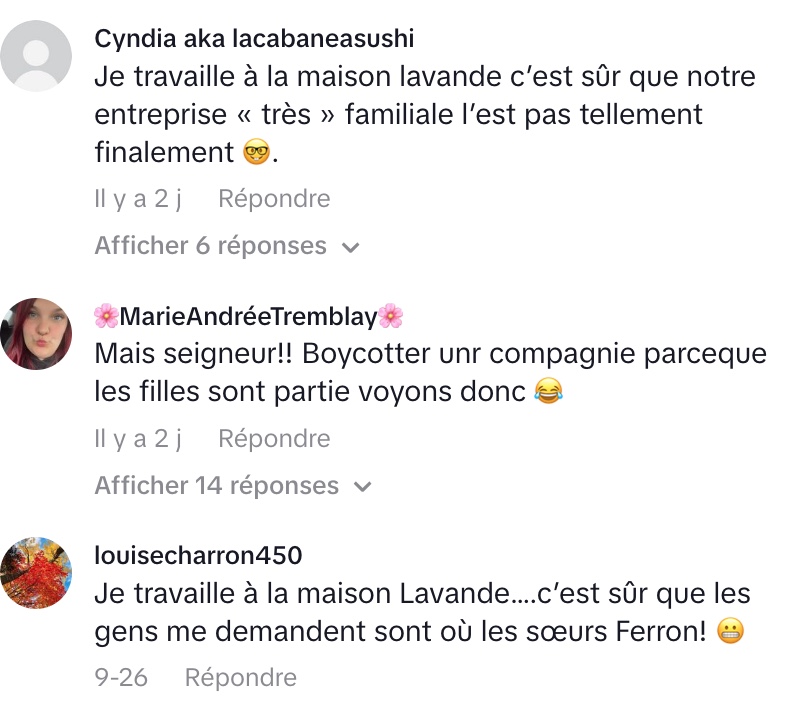
Task: Click Répondre under Cyndia's comment
Action: [274, 199]
